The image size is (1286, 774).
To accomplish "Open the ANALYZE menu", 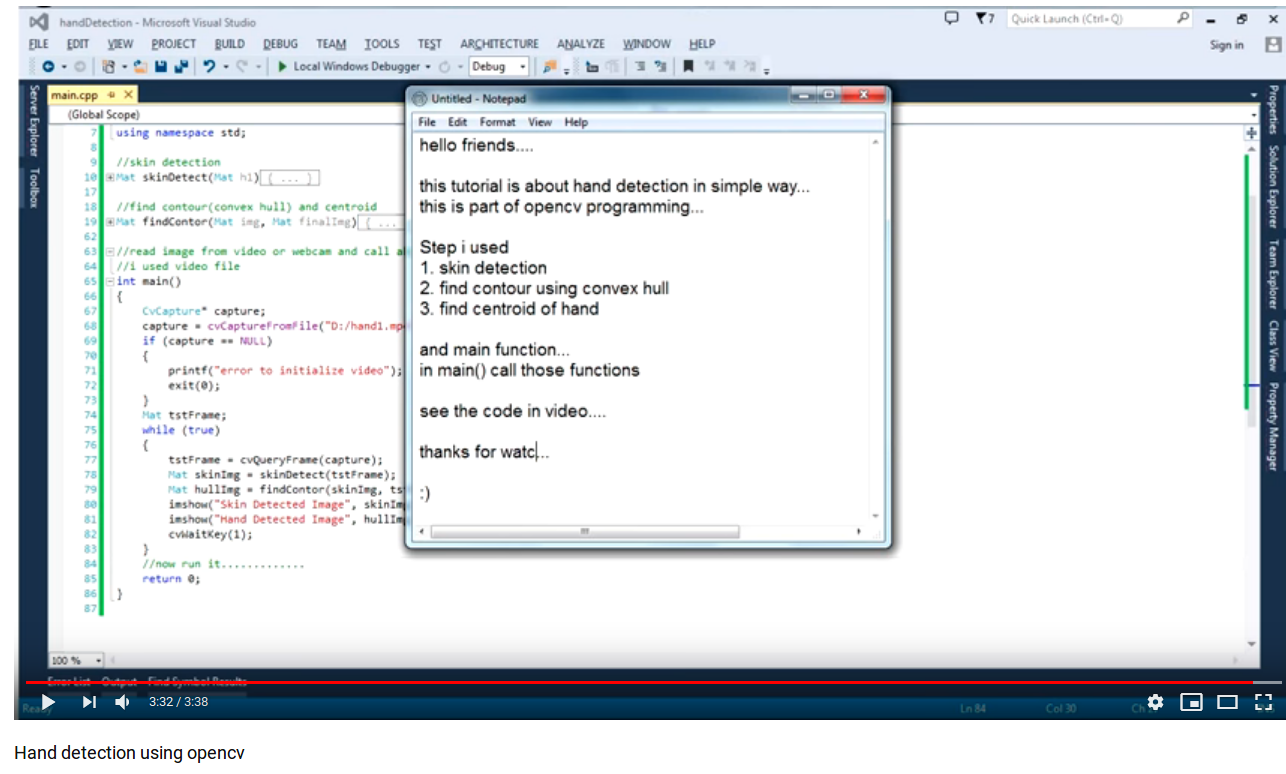I will pyautogui.click(x=581, y=44).
